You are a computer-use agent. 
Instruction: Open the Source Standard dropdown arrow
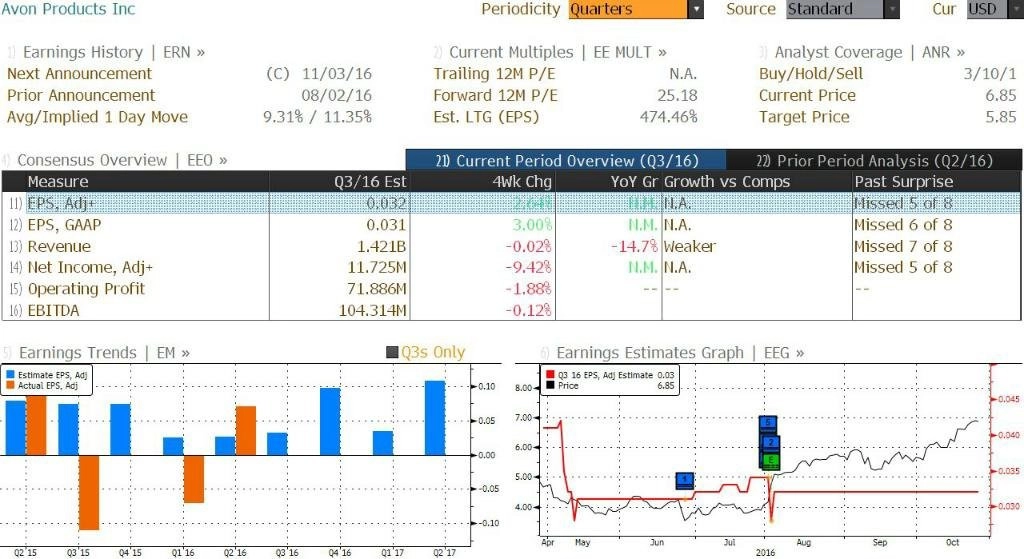pos(891,9)
